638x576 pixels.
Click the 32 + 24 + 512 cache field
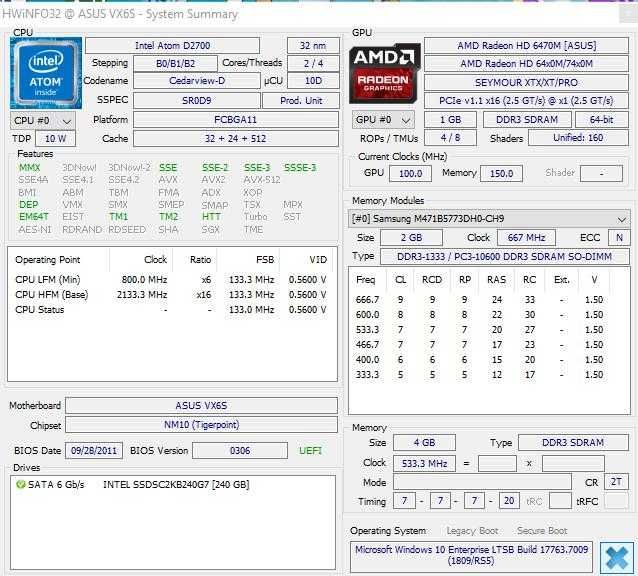tap(236, 138)
